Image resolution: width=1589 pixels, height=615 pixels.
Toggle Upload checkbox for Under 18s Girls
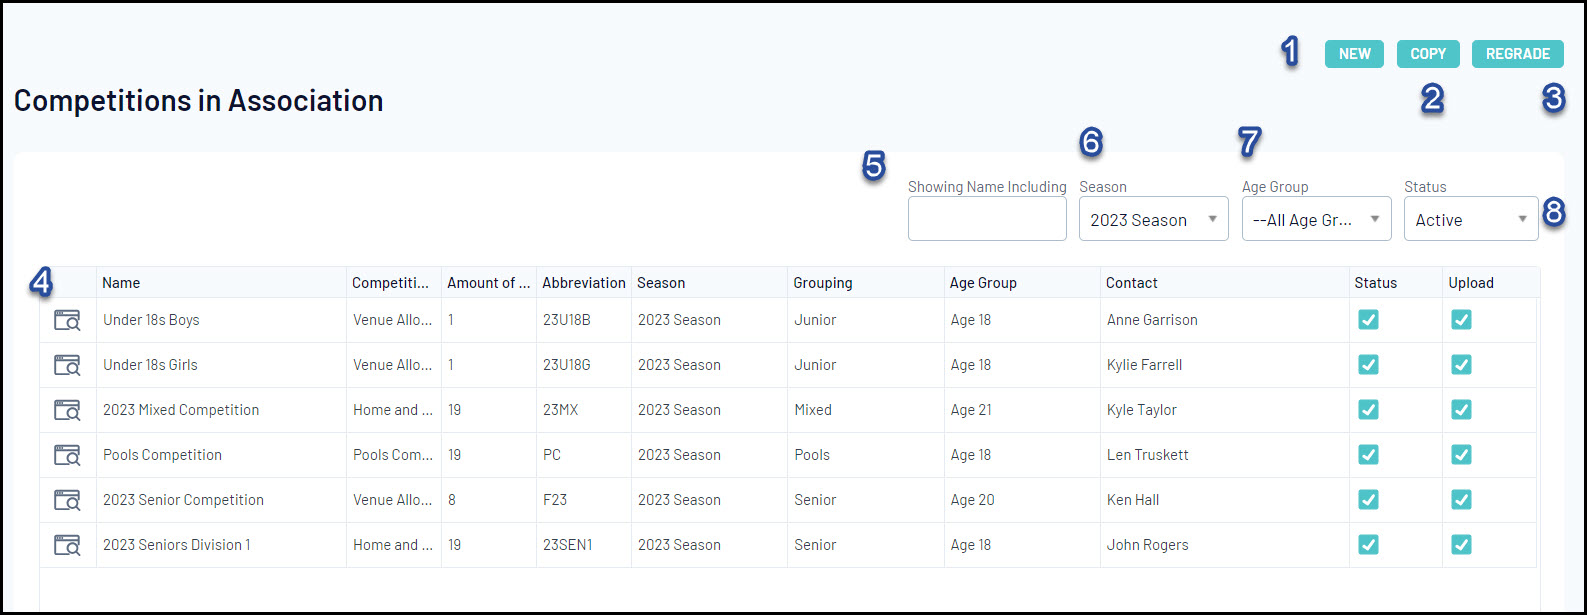tap(1461, 365)
